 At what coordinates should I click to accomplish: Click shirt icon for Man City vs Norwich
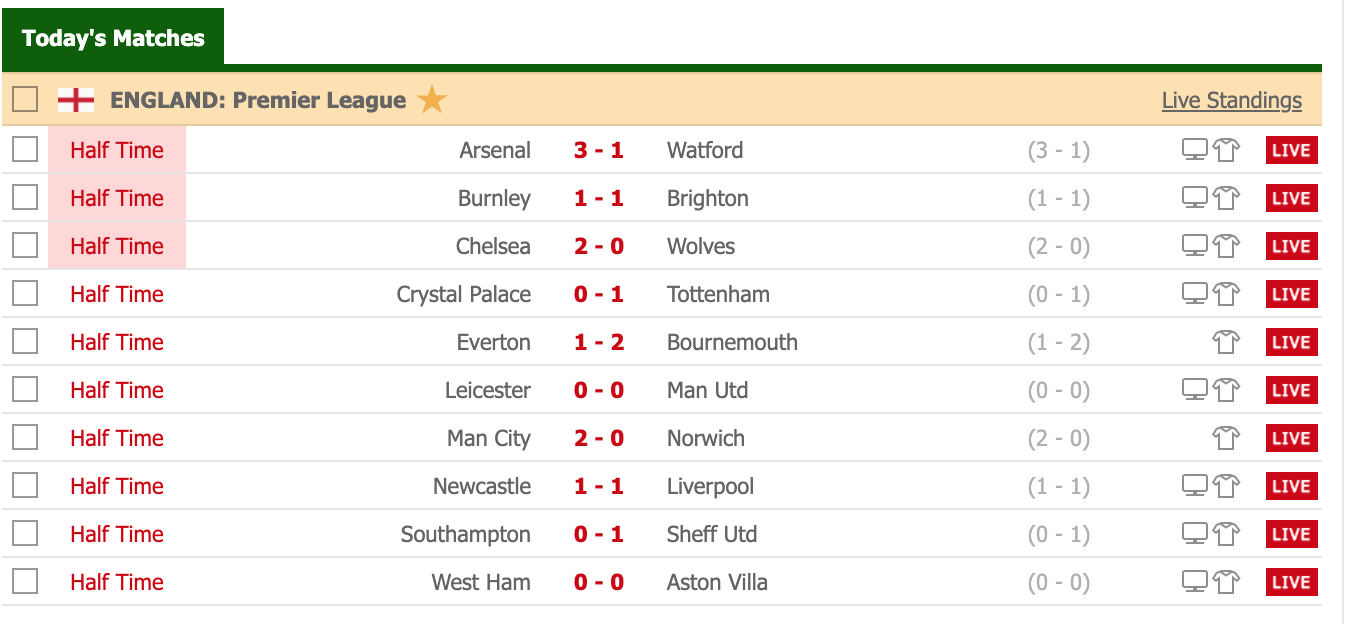coord(1227,438)
